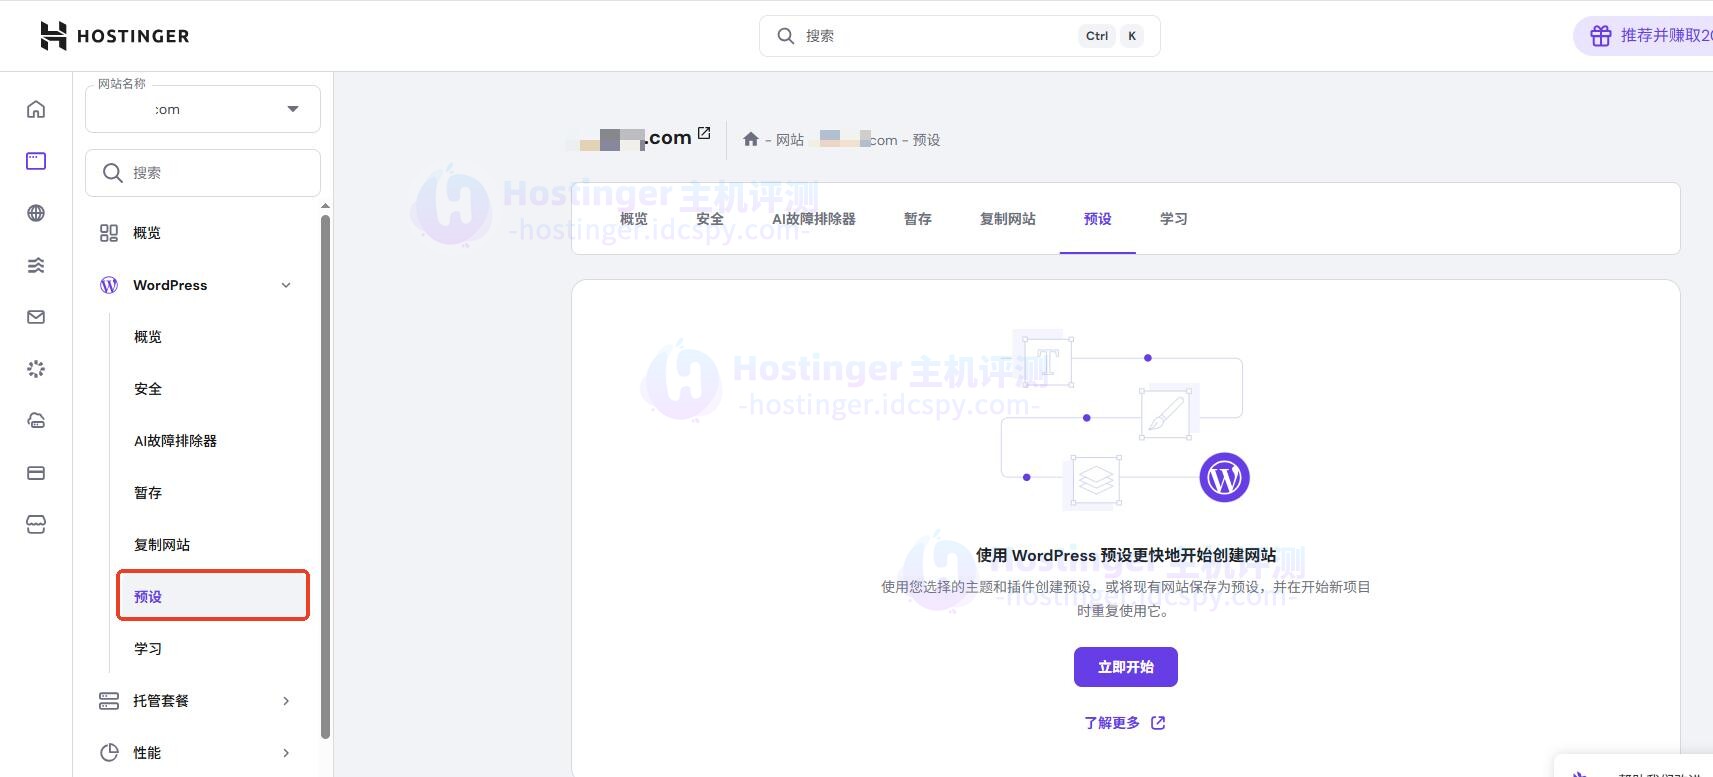Click the sparkle dots icon in left rail
Screen dimensions: 1713x777
click(x=36, y=369)
